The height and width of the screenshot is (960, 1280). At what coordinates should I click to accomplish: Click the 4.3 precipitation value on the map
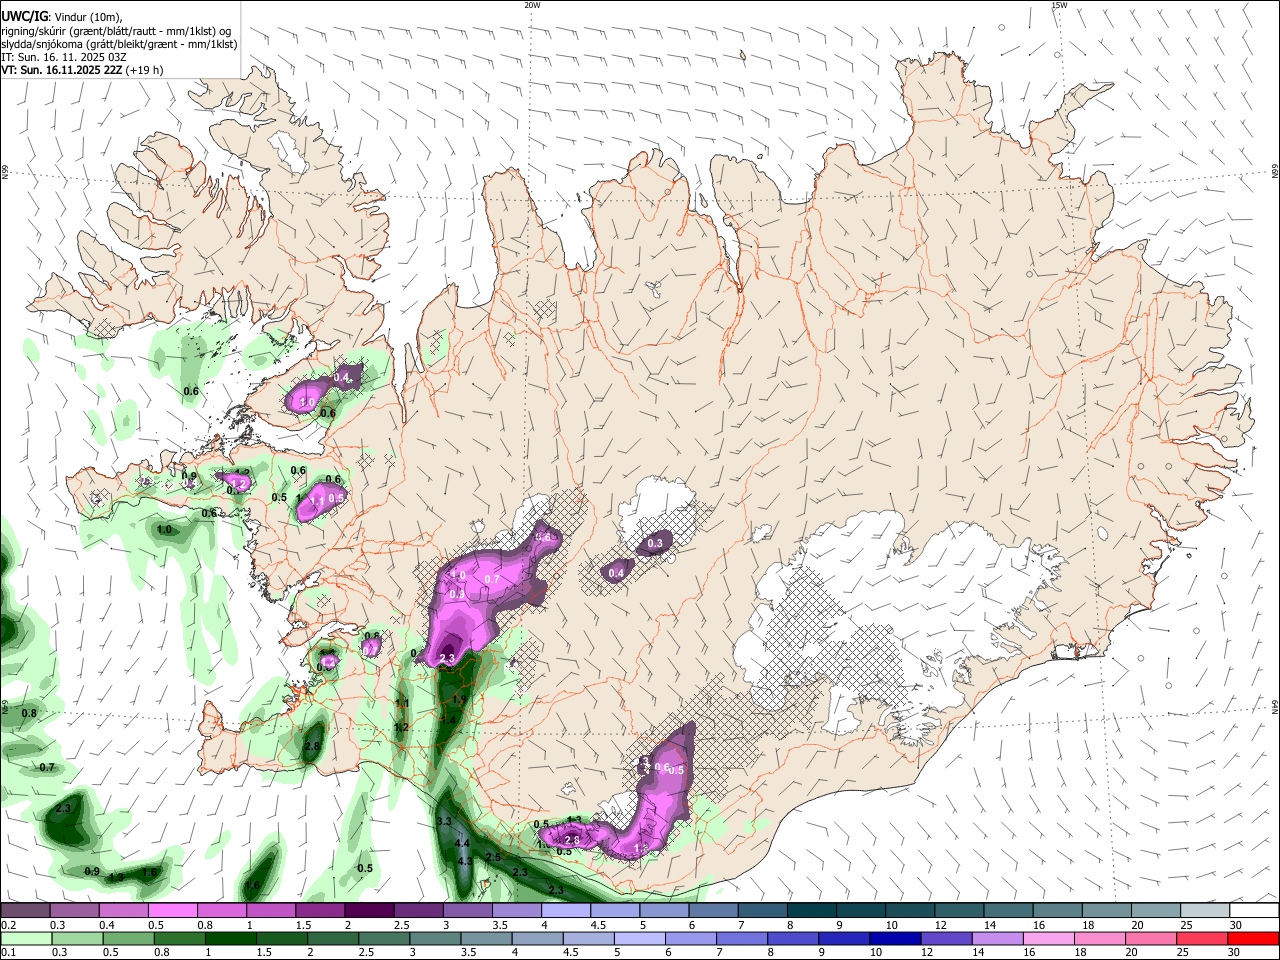(x=464, y=861)
